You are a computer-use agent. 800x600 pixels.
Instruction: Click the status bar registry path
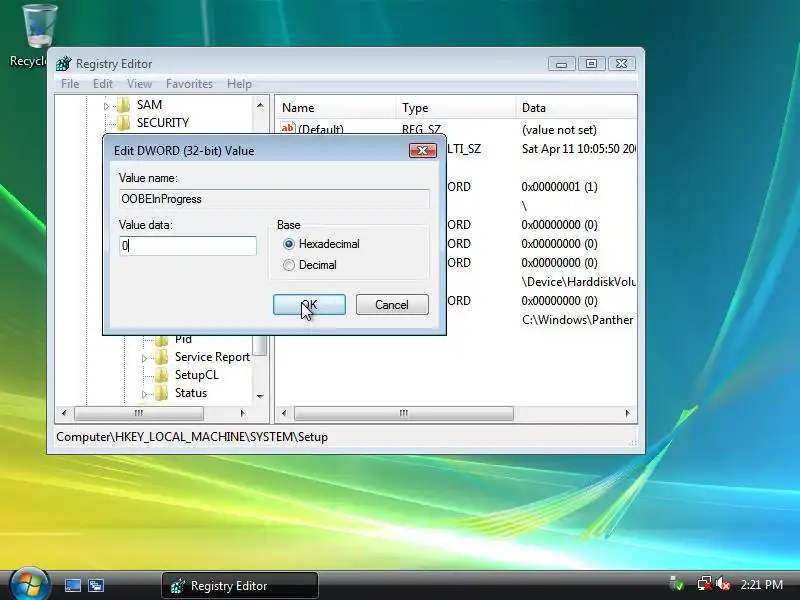[x=192, y=437]
